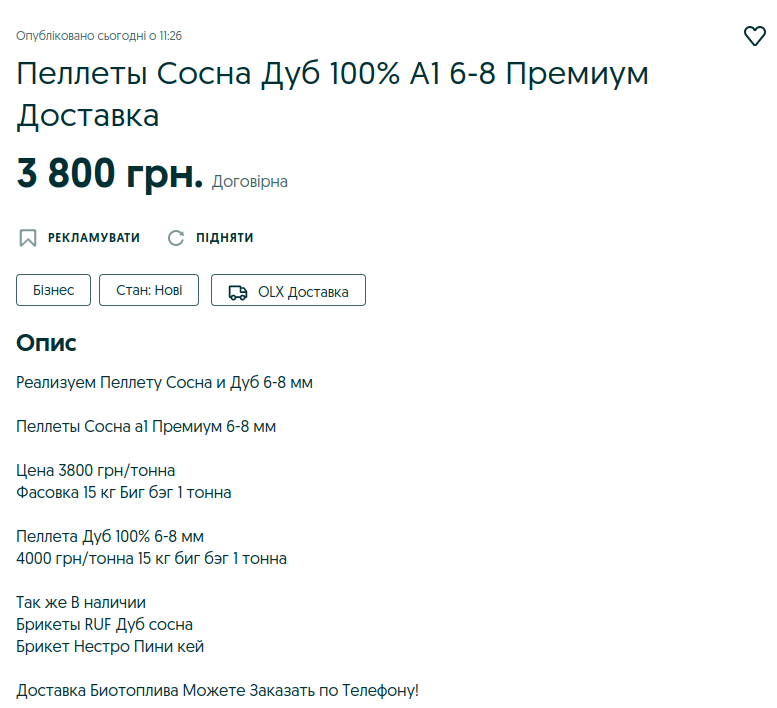
Task: Click the line Пеллета Дуб 100% 6-8 мм
Action: 110,536
